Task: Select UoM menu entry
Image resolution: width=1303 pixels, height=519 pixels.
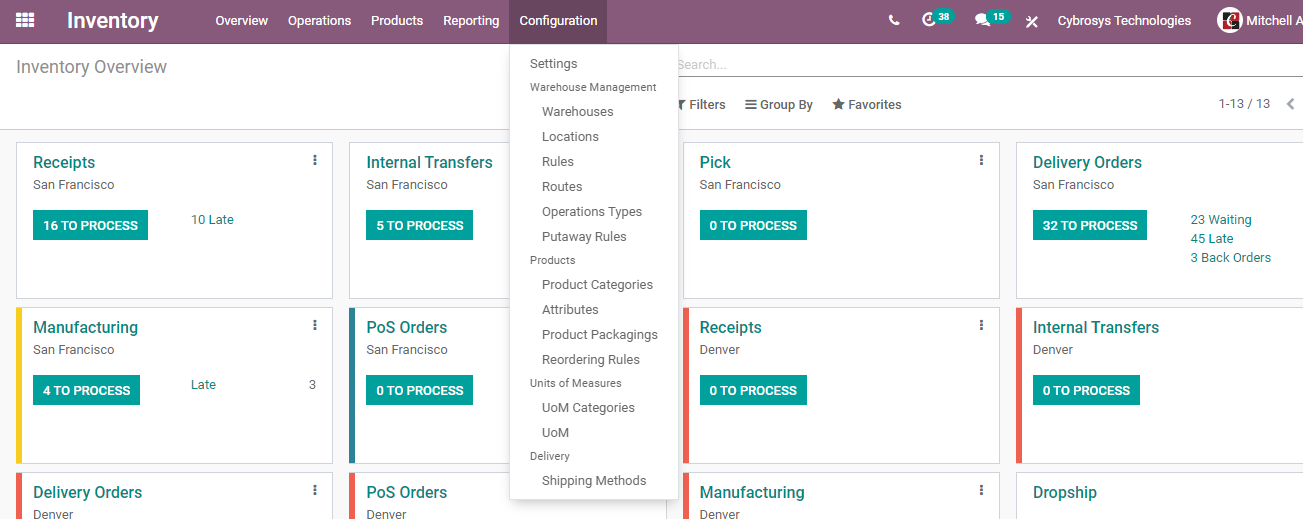Action: (594, 432)
